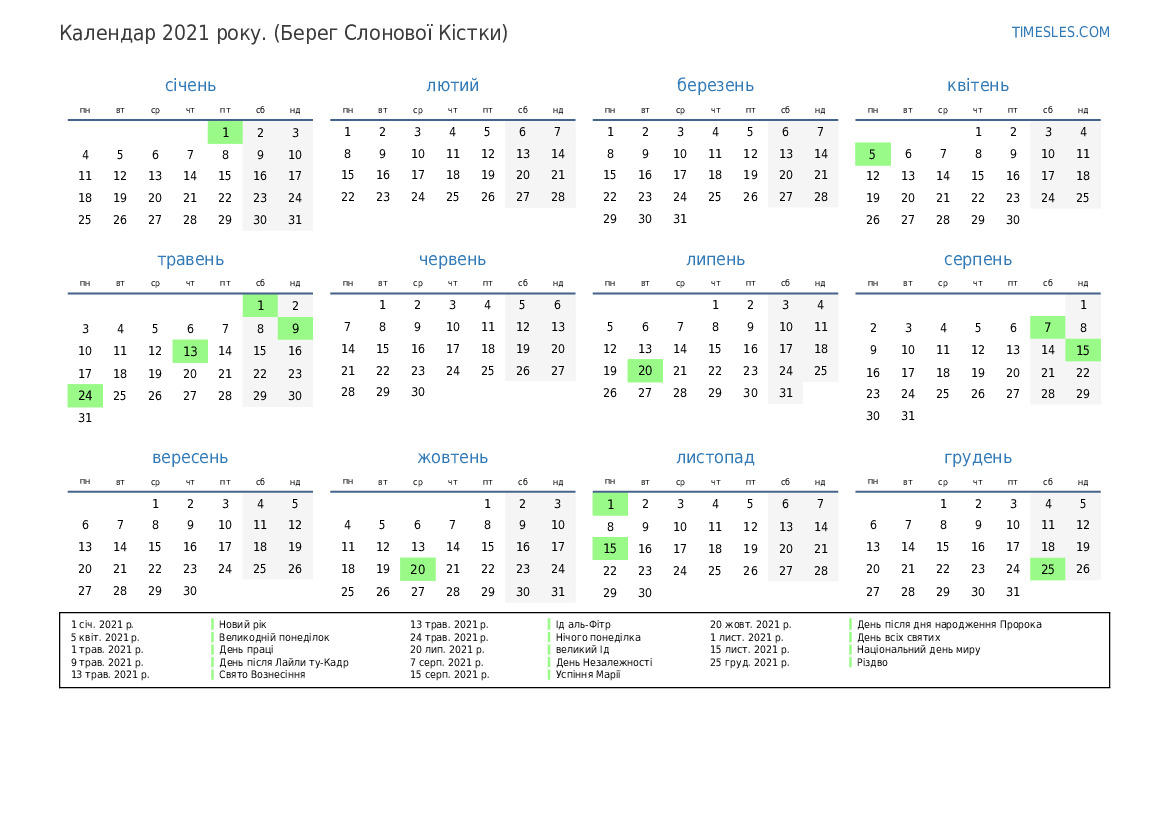Click legend date '20 жовт. 2021 р.'
The width and height of the screenshot is (1169, 827).
pyautogui.click(x=750, y=625)
